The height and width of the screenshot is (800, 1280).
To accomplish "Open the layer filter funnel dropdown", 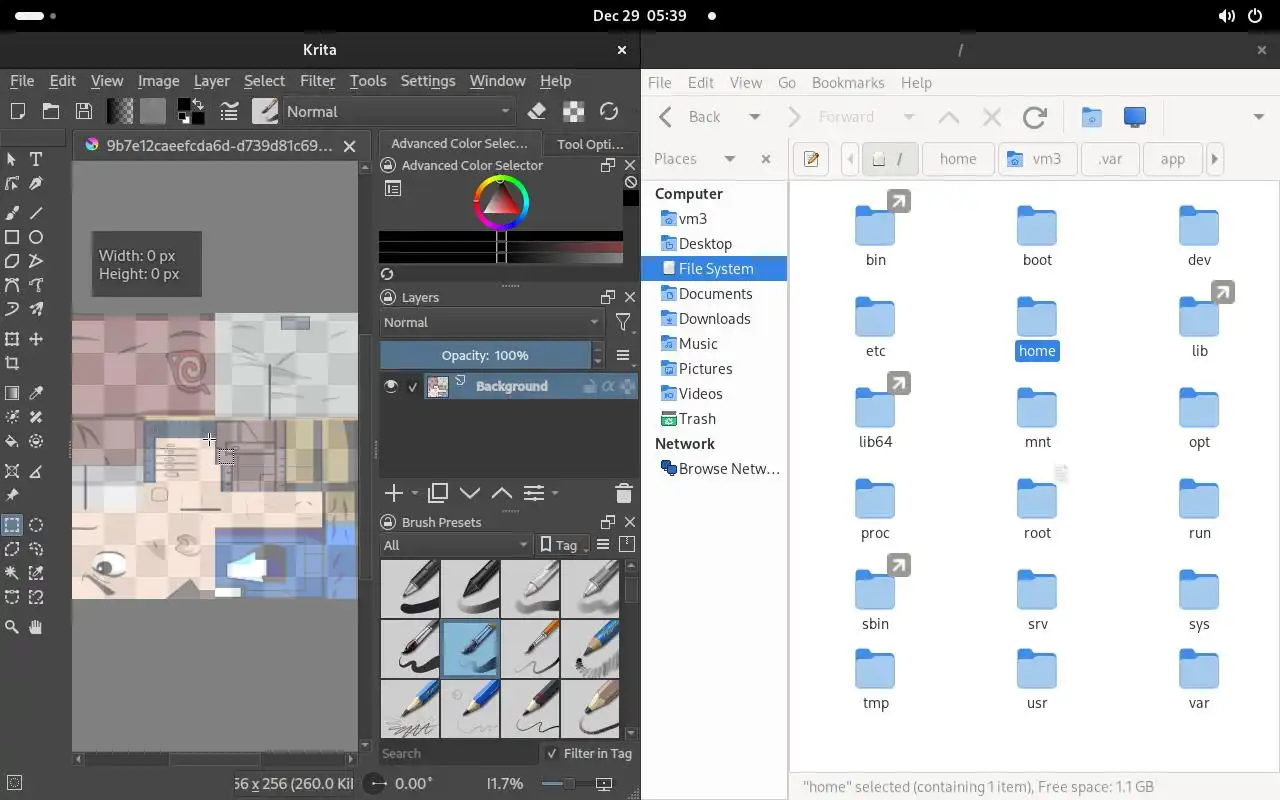I will click(x=623, y=322).
